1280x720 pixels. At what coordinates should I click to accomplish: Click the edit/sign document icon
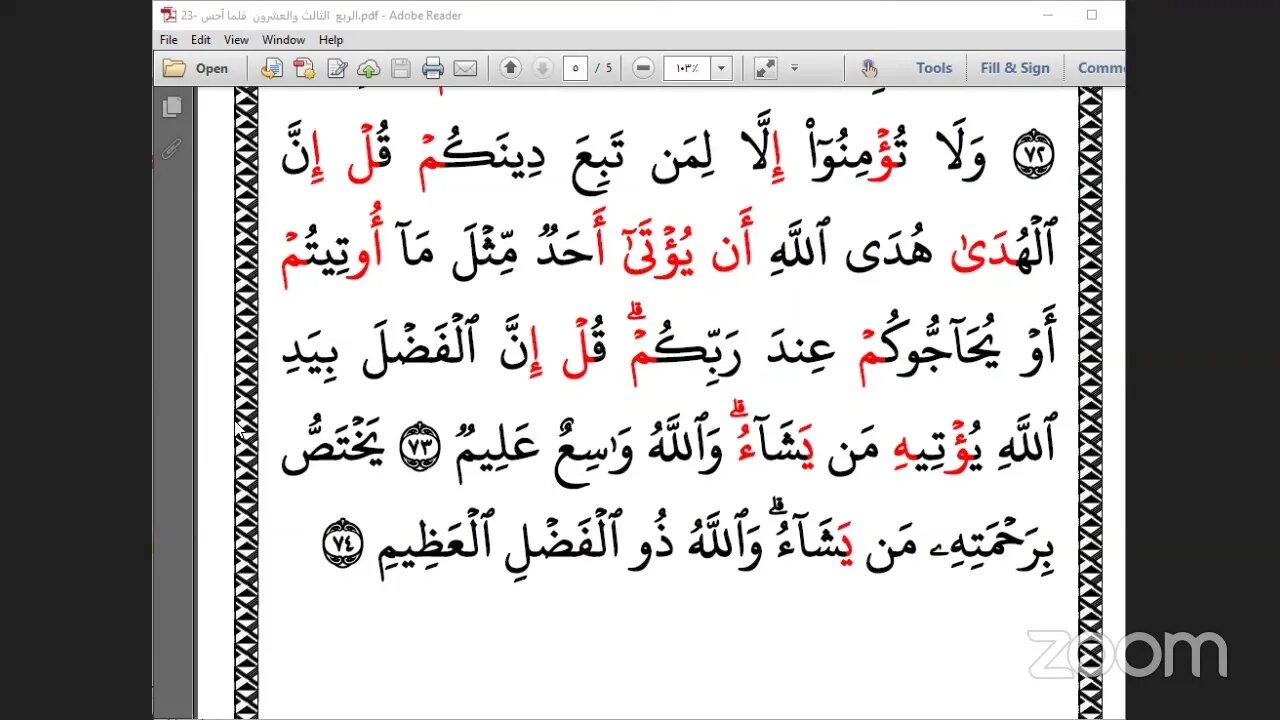click(x=337, y=68)
